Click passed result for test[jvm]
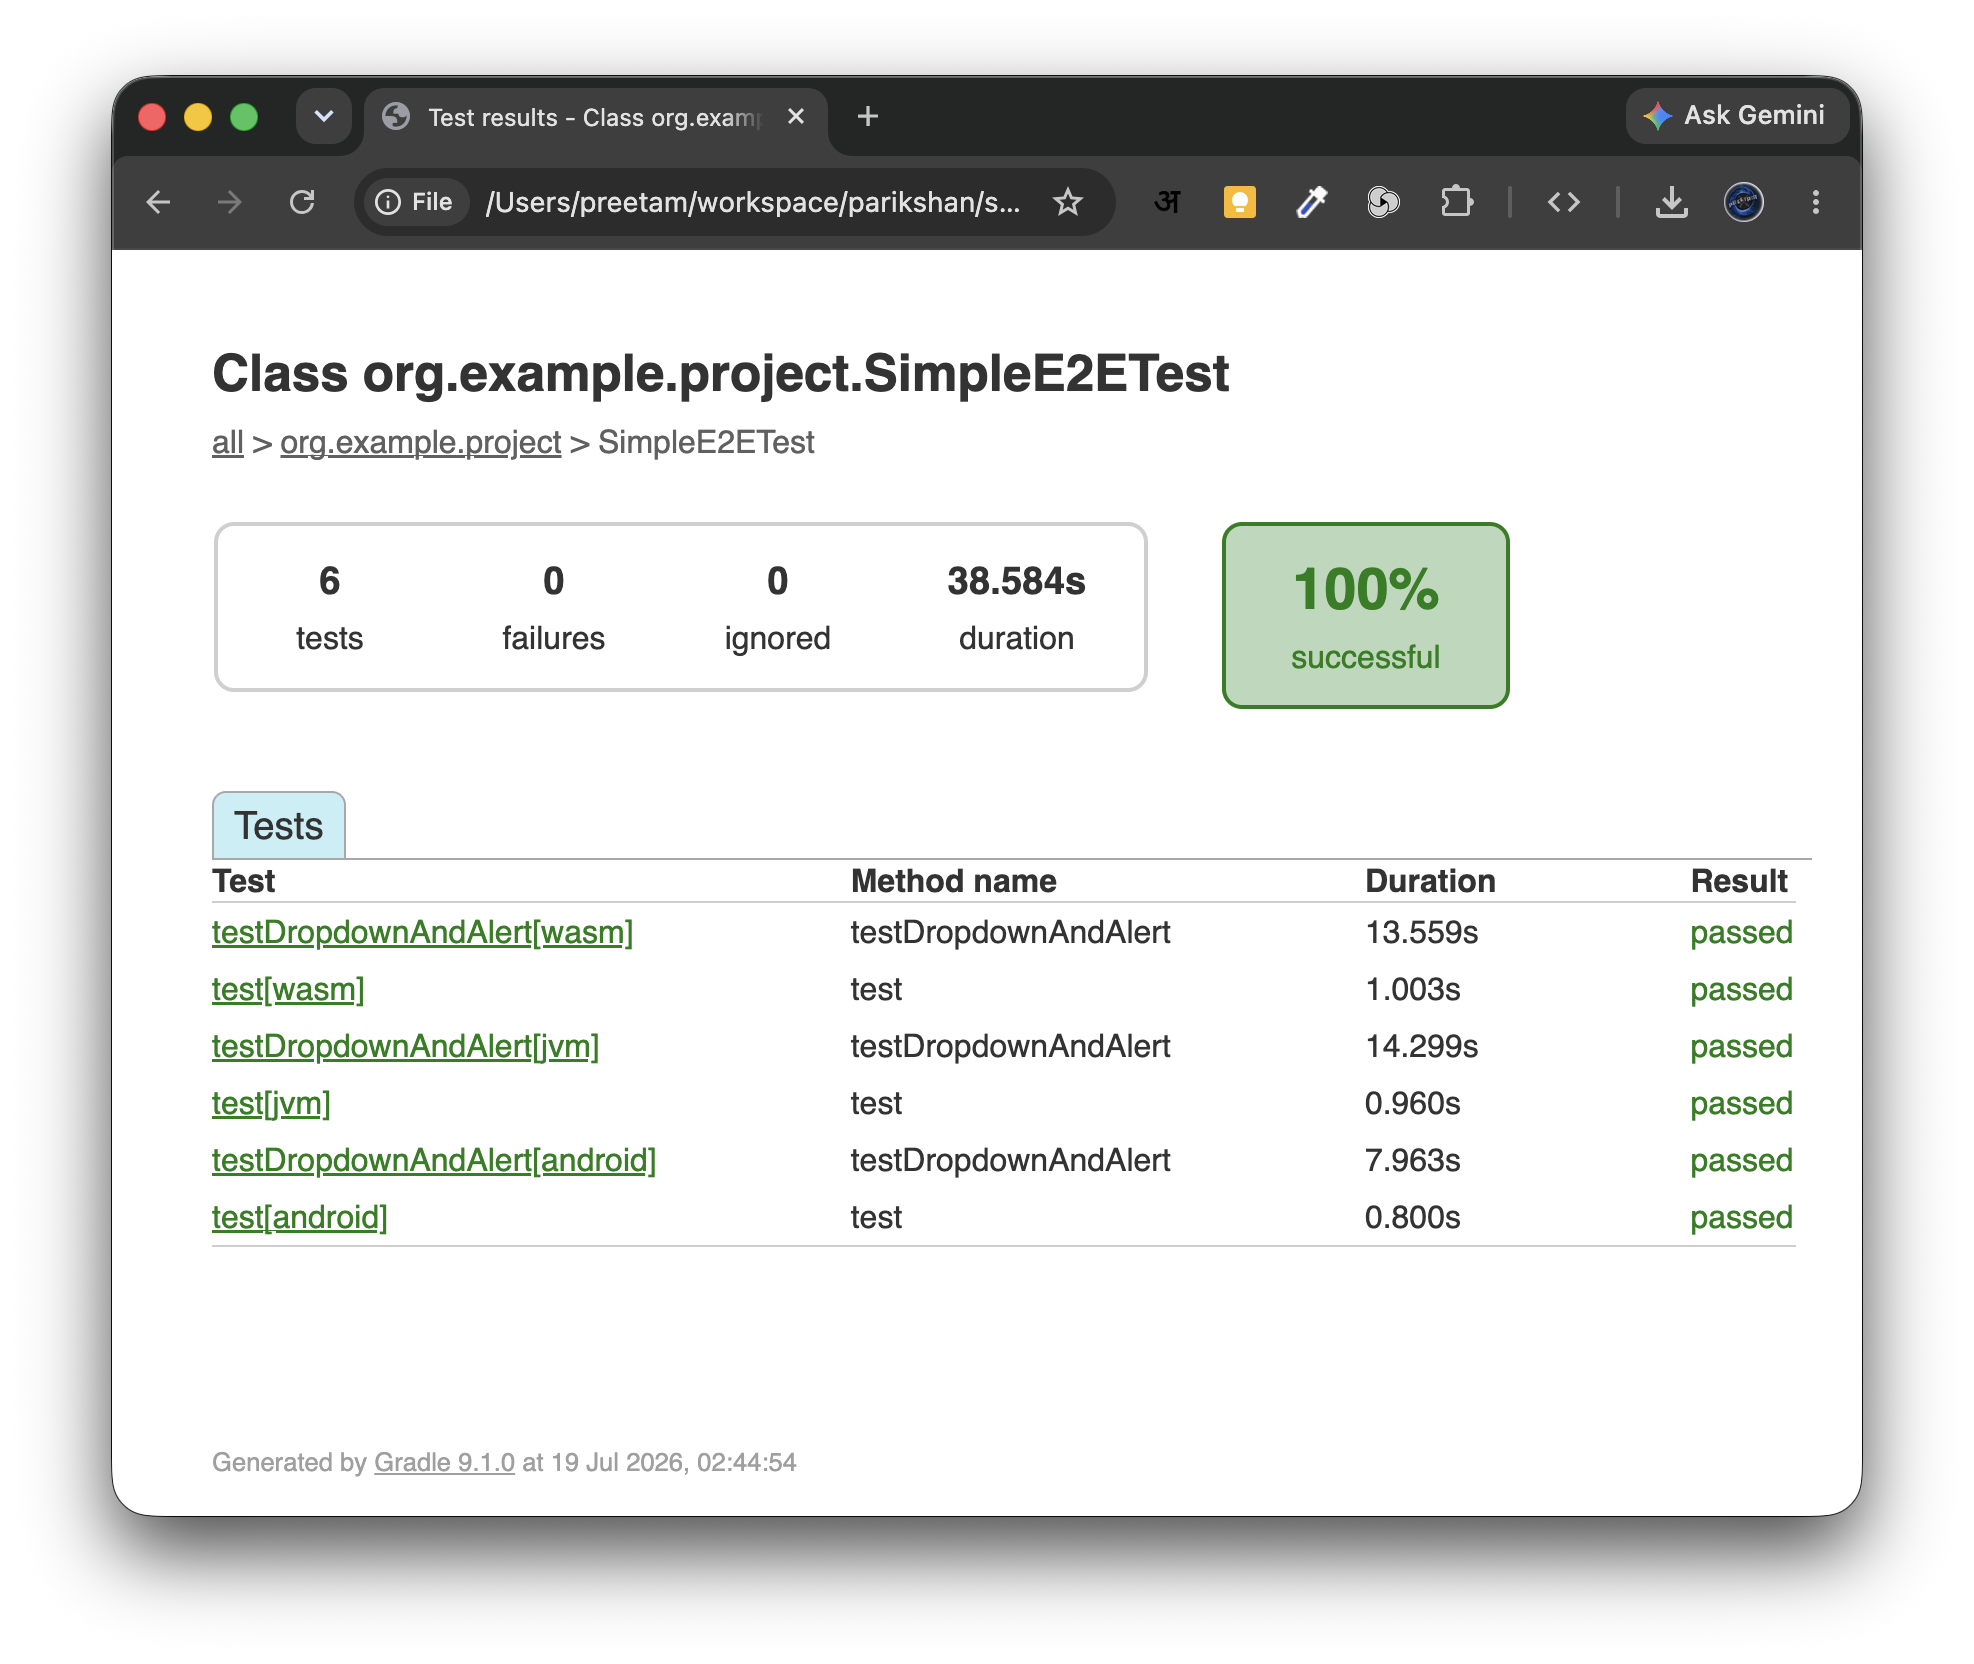1974x1664 pixels. 1741,1104
